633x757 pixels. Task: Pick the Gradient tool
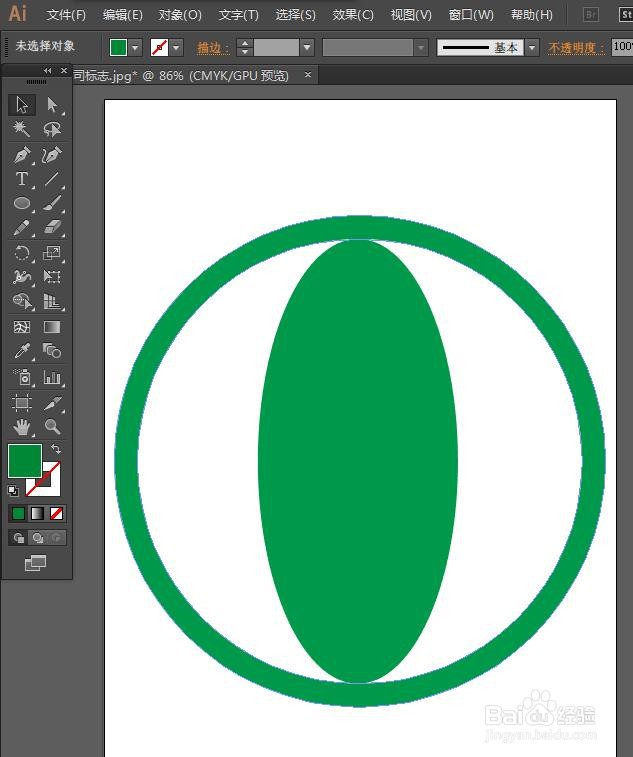click(52, 327)
